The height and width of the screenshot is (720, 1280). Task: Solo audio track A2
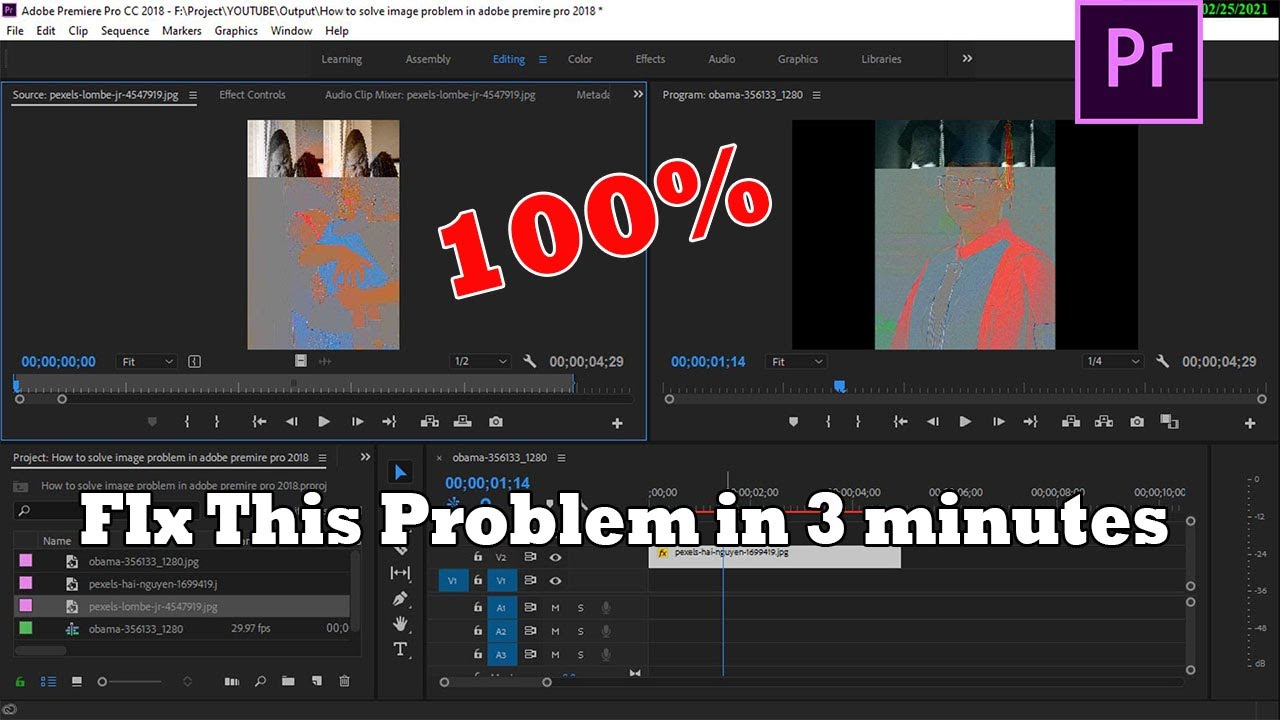pyautogui.click(x=580, y=631)
